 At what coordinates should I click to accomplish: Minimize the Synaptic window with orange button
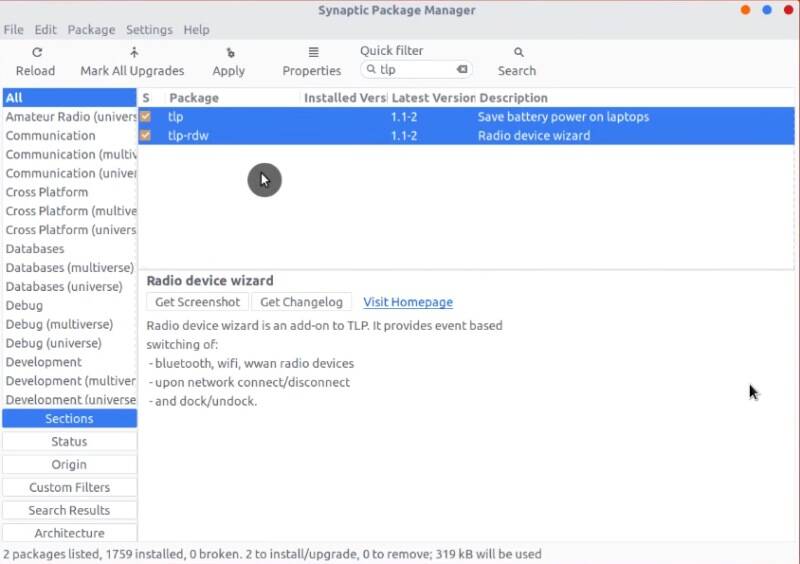point(745,10)
